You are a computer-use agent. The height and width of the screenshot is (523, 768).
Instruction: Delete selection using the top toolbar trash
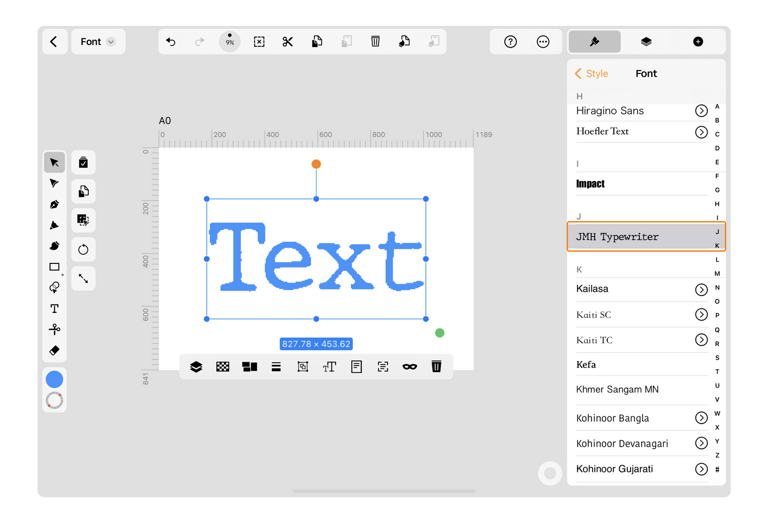[375, 42]
